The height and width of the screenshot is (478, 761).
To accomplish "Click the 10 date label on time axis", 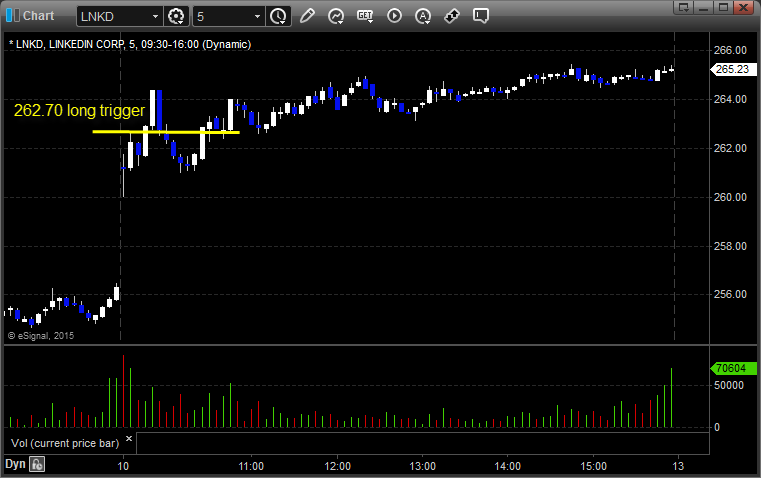I will (123, 466).
